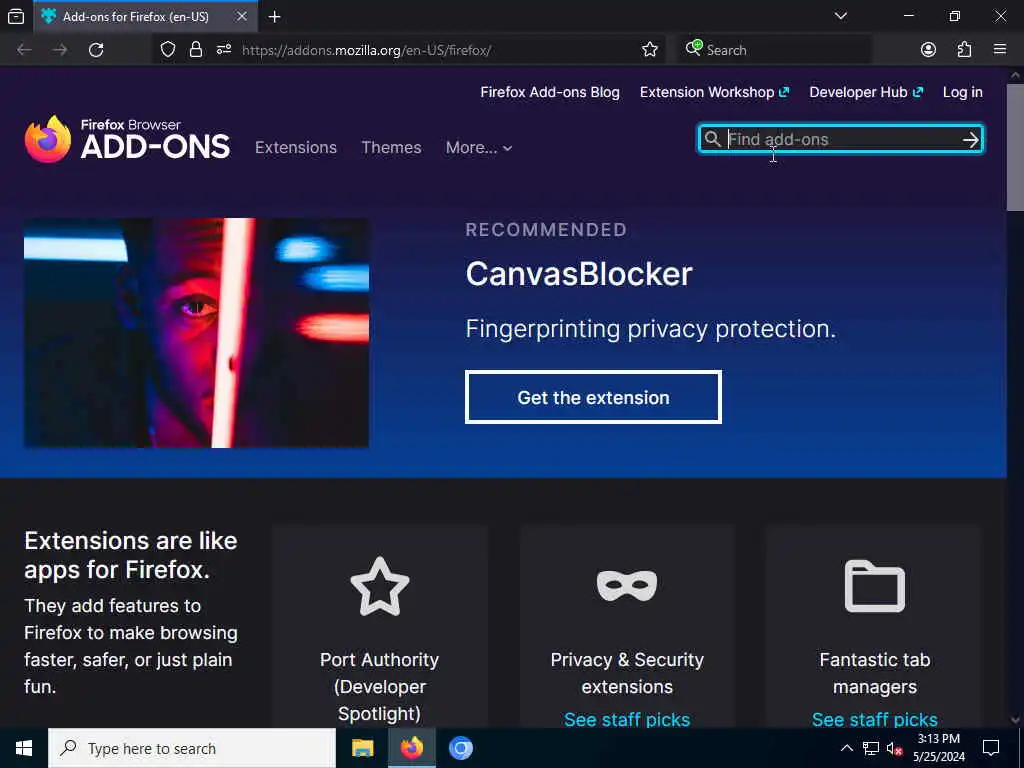Viewport: 1024px width, 768px height.
Task: Click the Get the extension button
Action: pos(594,397)
